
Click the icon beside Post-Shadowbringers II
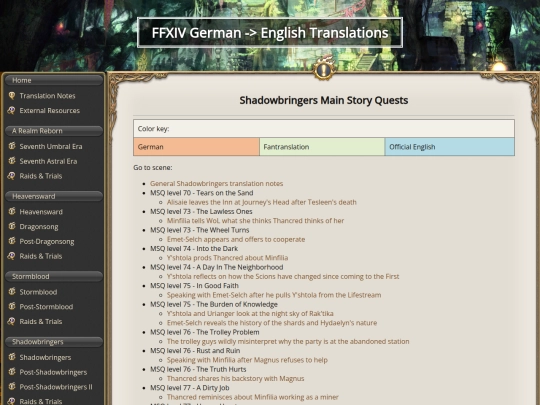tap(12, 387)
